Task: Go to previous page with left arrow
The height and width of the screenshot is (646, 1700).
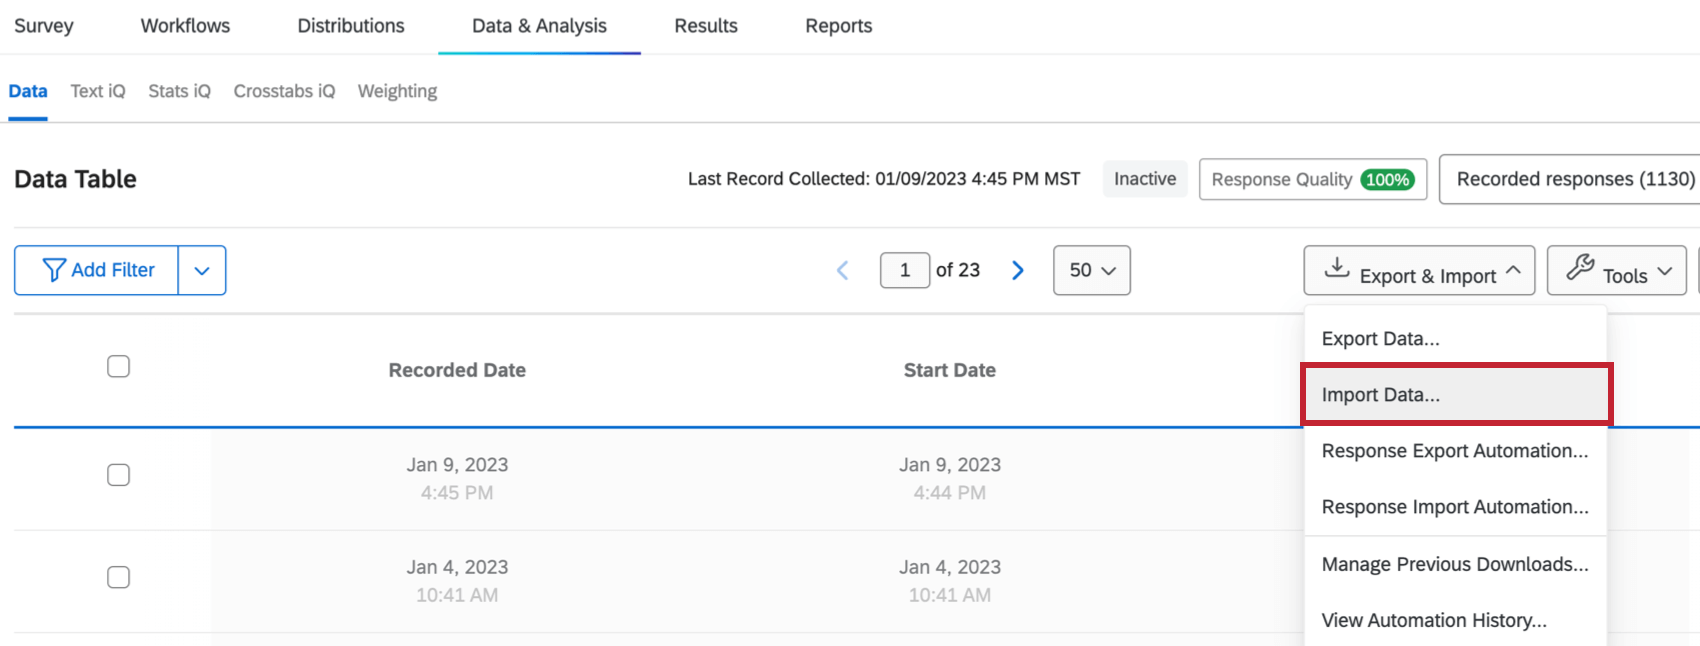Action: pos(842,271)
